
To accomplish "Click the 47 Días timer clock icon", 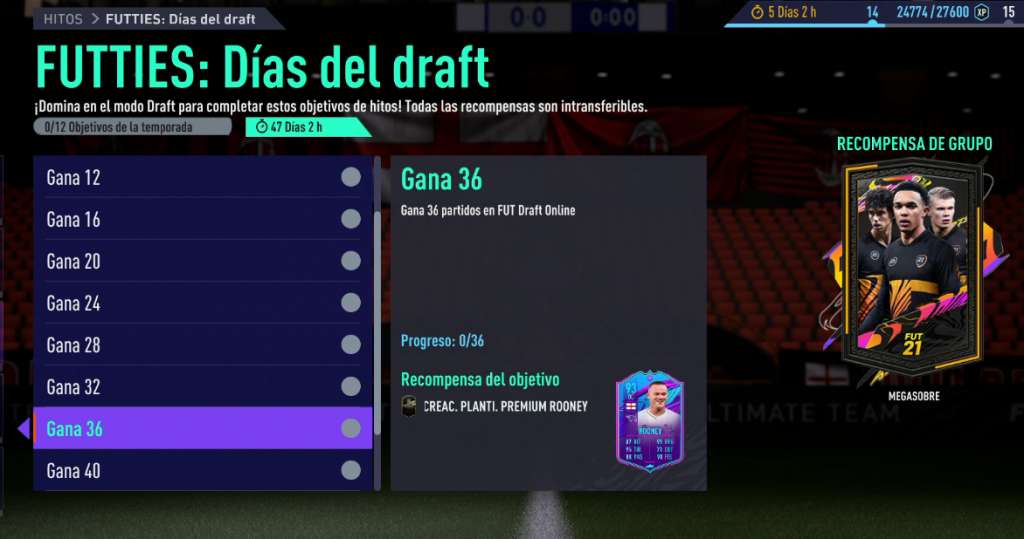I will pyautogui.click(x=262, y=127).
